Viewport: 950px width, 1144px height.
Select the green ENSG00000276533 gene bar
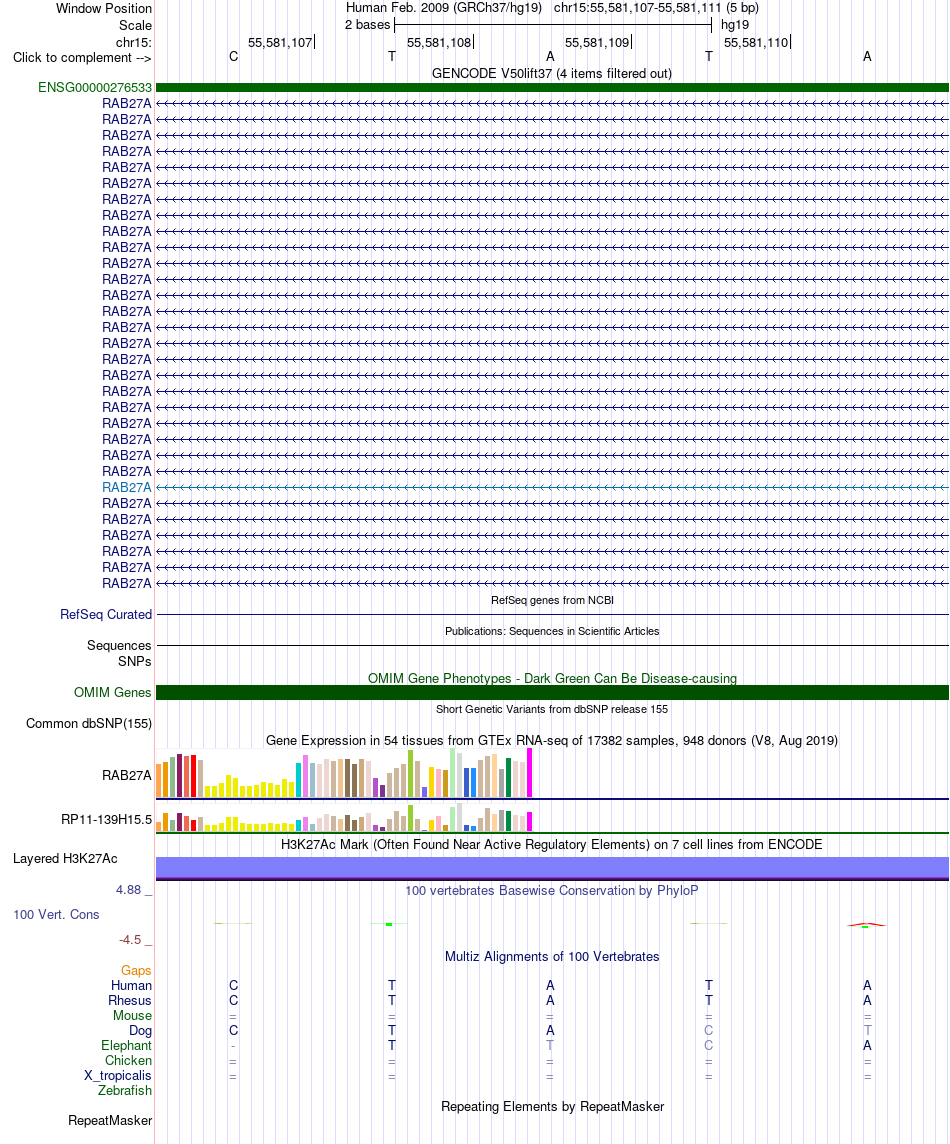click(x=552, y=88)
